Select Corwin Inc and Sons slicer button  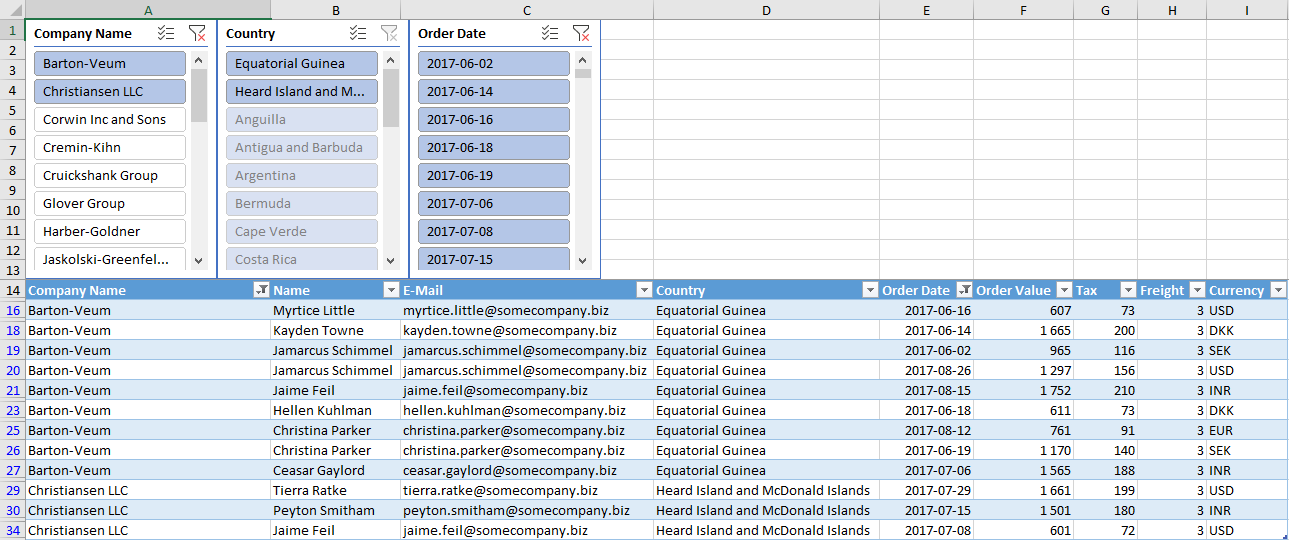(110, 119)
